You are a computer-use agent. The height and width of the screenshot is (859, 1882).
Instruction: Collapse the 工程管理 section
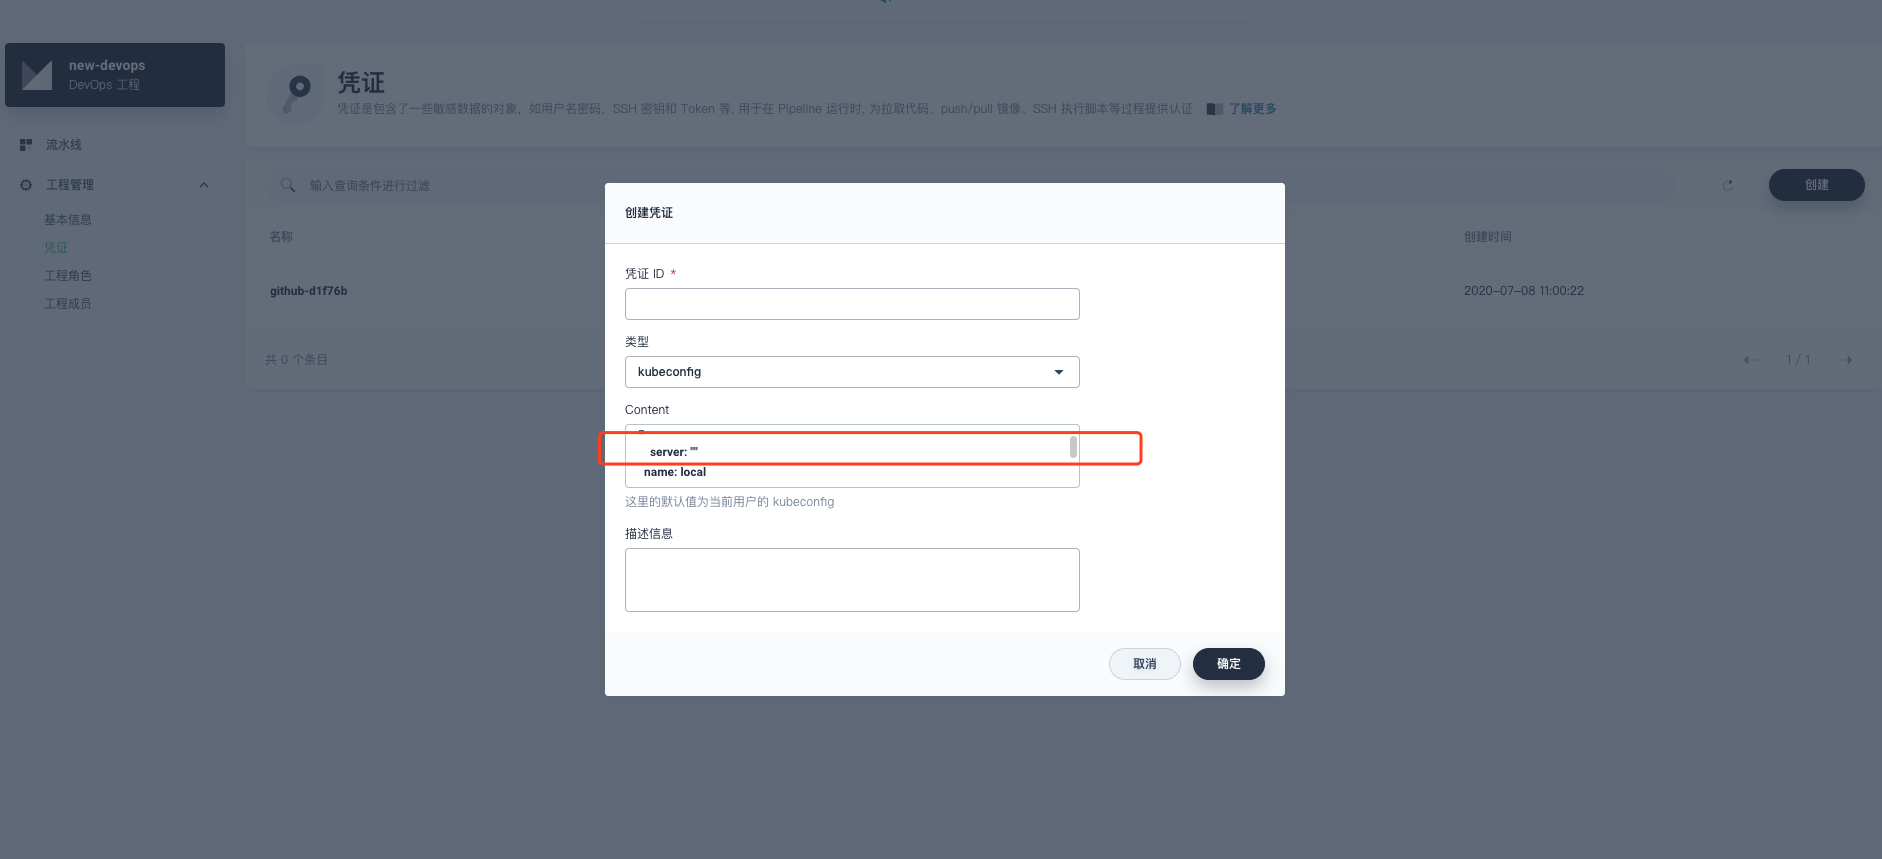204,184
